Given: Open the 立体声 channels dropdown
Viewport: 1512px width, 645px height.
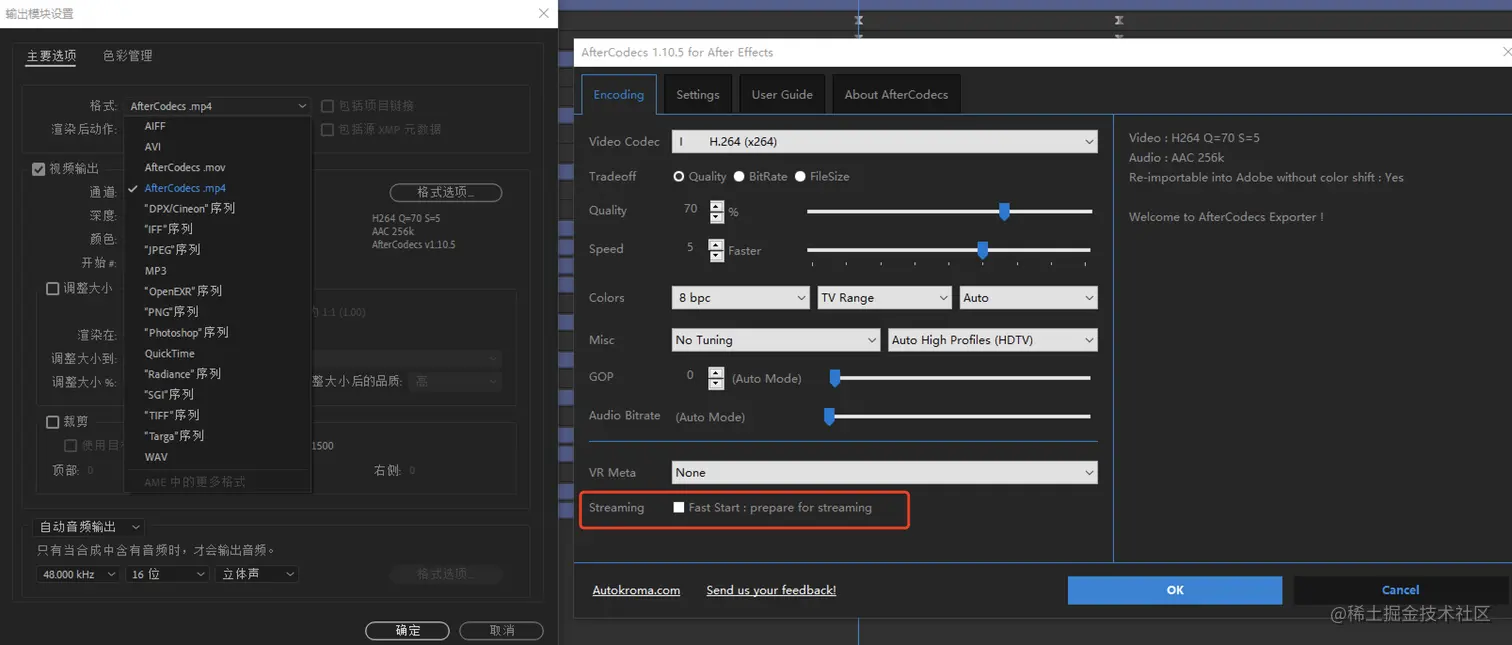Looking at the screenshot, I should 257,574.
